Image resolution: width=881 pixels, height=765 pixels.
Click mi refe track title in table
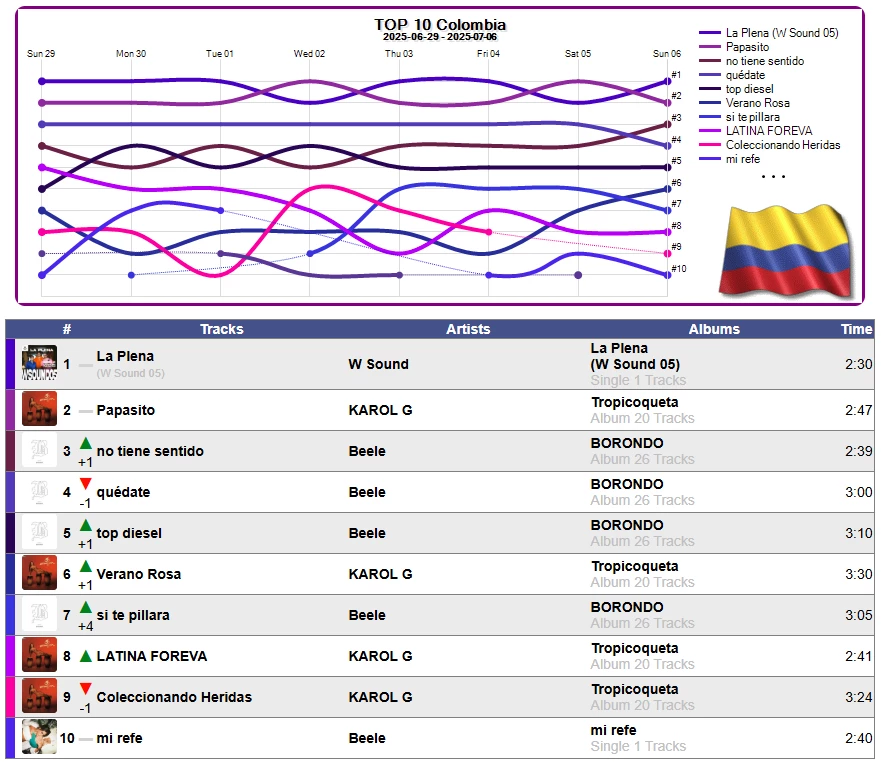tap(120, 738)
